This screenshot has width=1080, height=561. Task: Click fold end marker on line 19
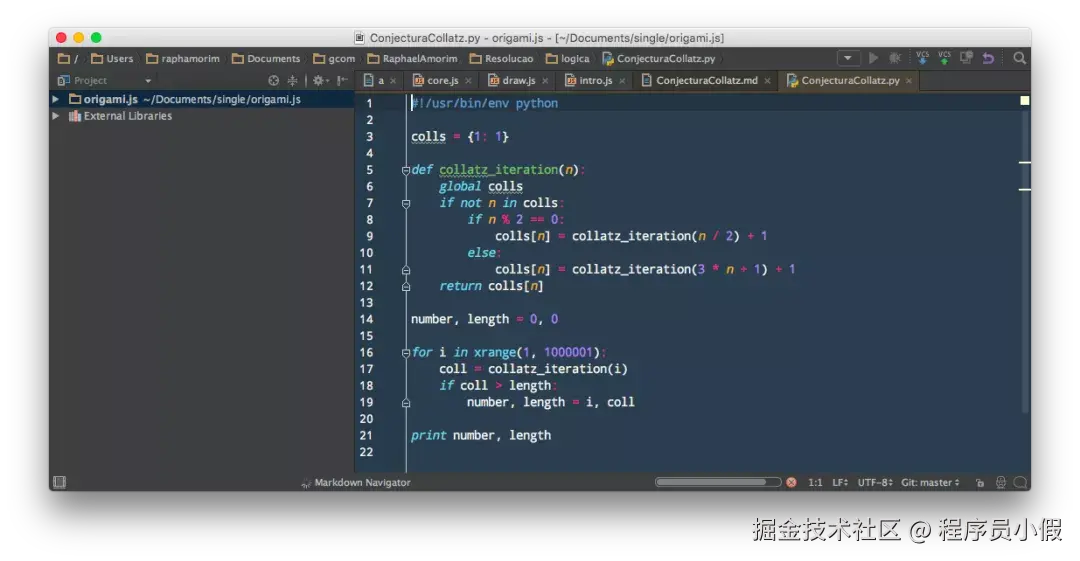coord(406,402)
